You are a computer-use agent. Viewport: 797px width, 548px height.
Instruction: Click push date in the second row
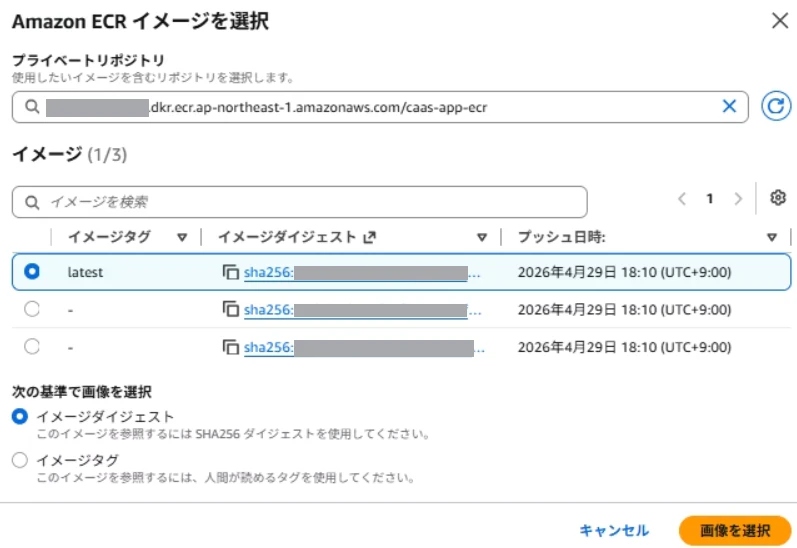click(x=624, y=310)
